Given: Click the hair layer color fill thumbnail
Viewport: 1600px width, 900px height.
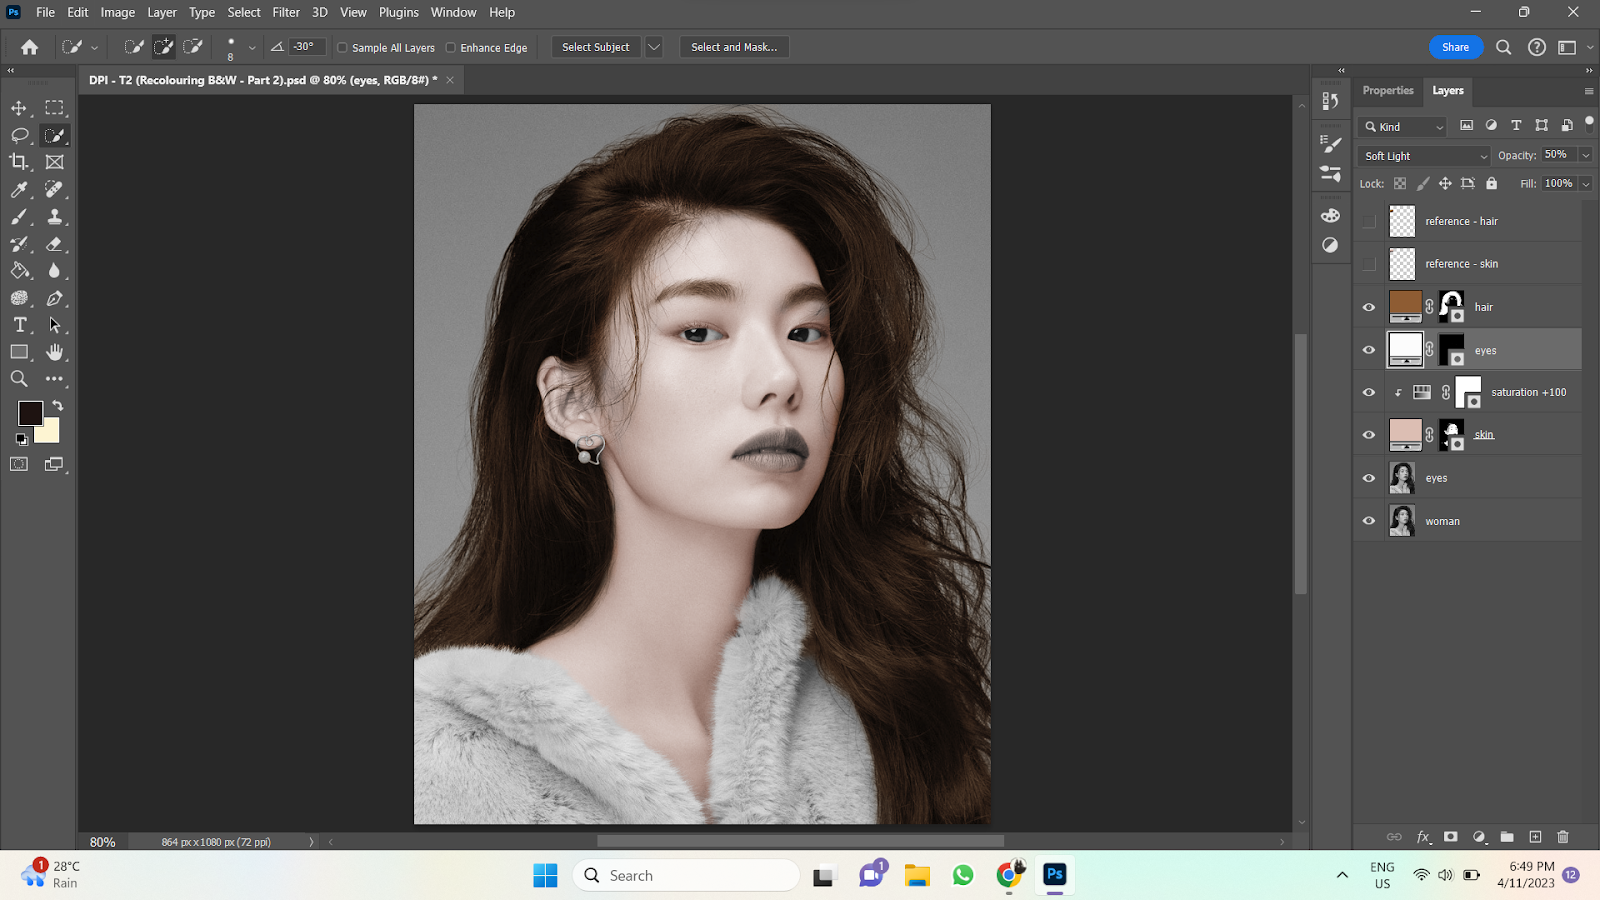Looking at the screenshot, I should (1405, 306).
